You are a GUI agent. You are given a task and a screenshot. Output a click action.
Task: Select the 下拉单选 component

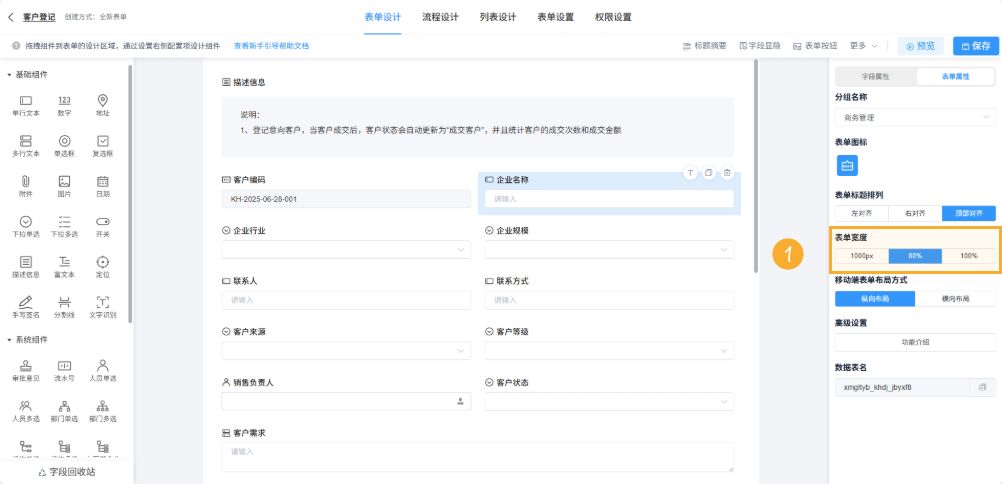click(x=26, y=226)
